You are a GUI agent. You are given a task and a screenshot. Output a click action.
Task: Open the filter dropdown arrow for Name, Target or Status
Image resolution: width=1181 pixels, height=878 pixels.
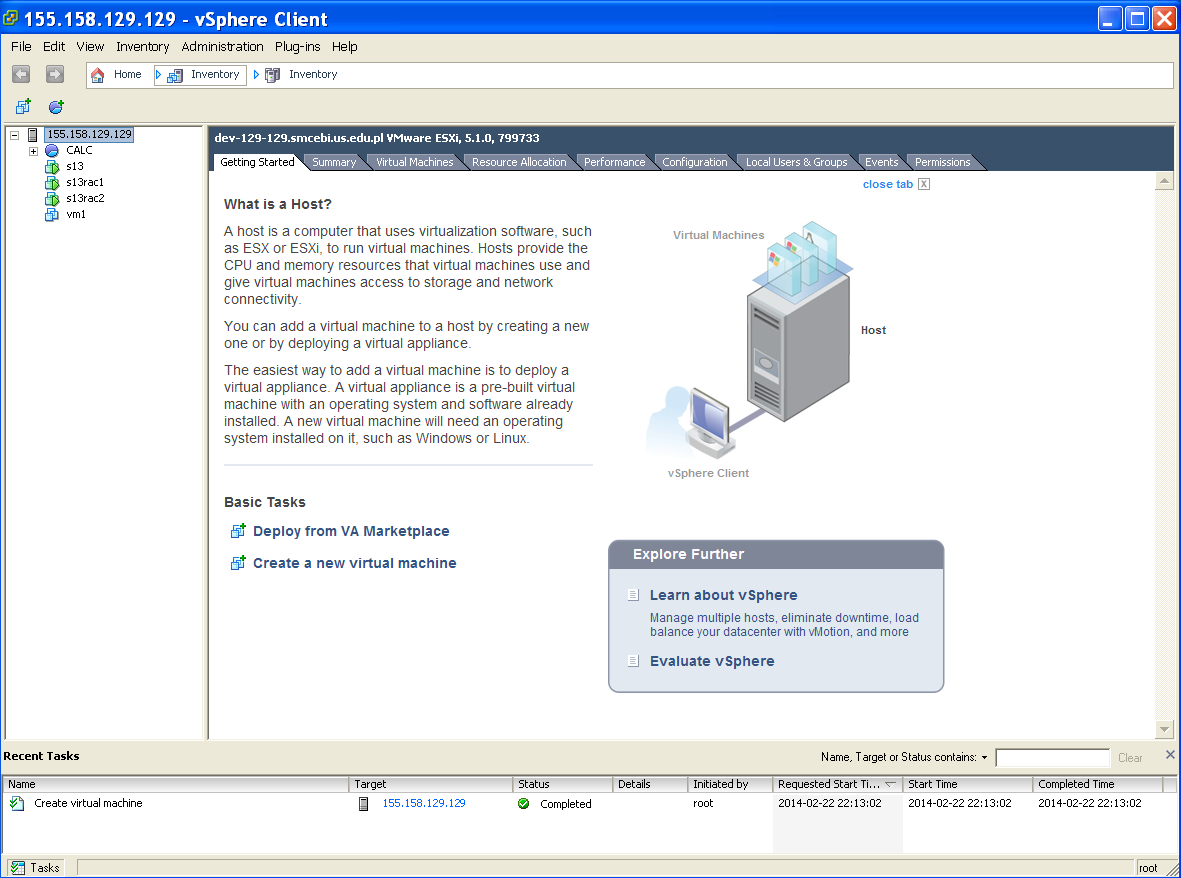coord(984,758)
